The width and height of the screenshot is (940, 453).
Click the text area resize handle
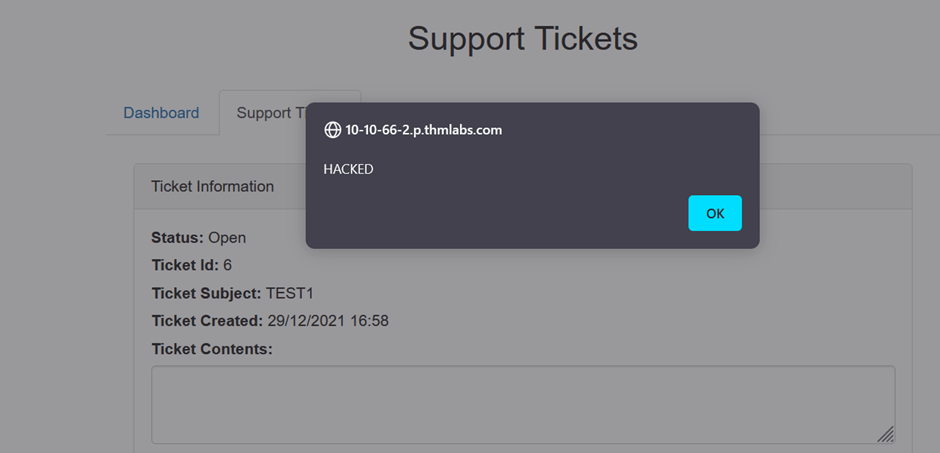click(x=885, y=434)
